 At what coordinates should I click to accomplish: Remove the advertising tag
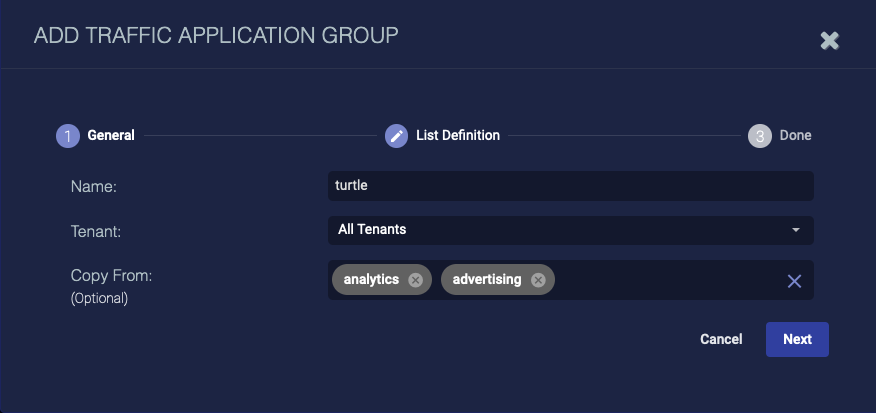(x=538, y=280)
